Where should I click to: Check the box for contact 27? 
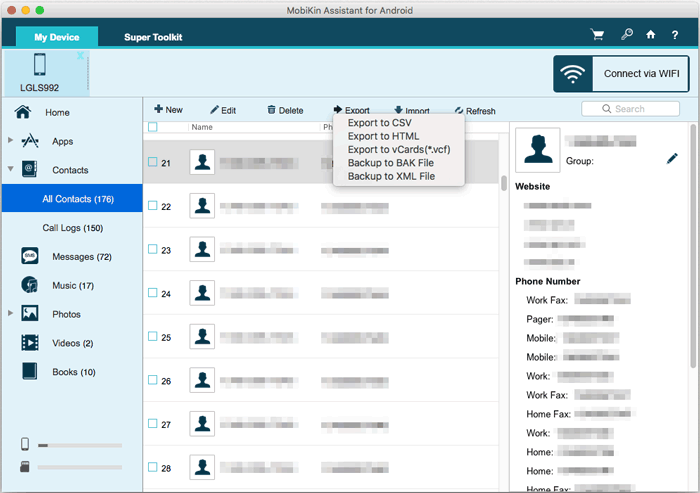click(153, 423)
